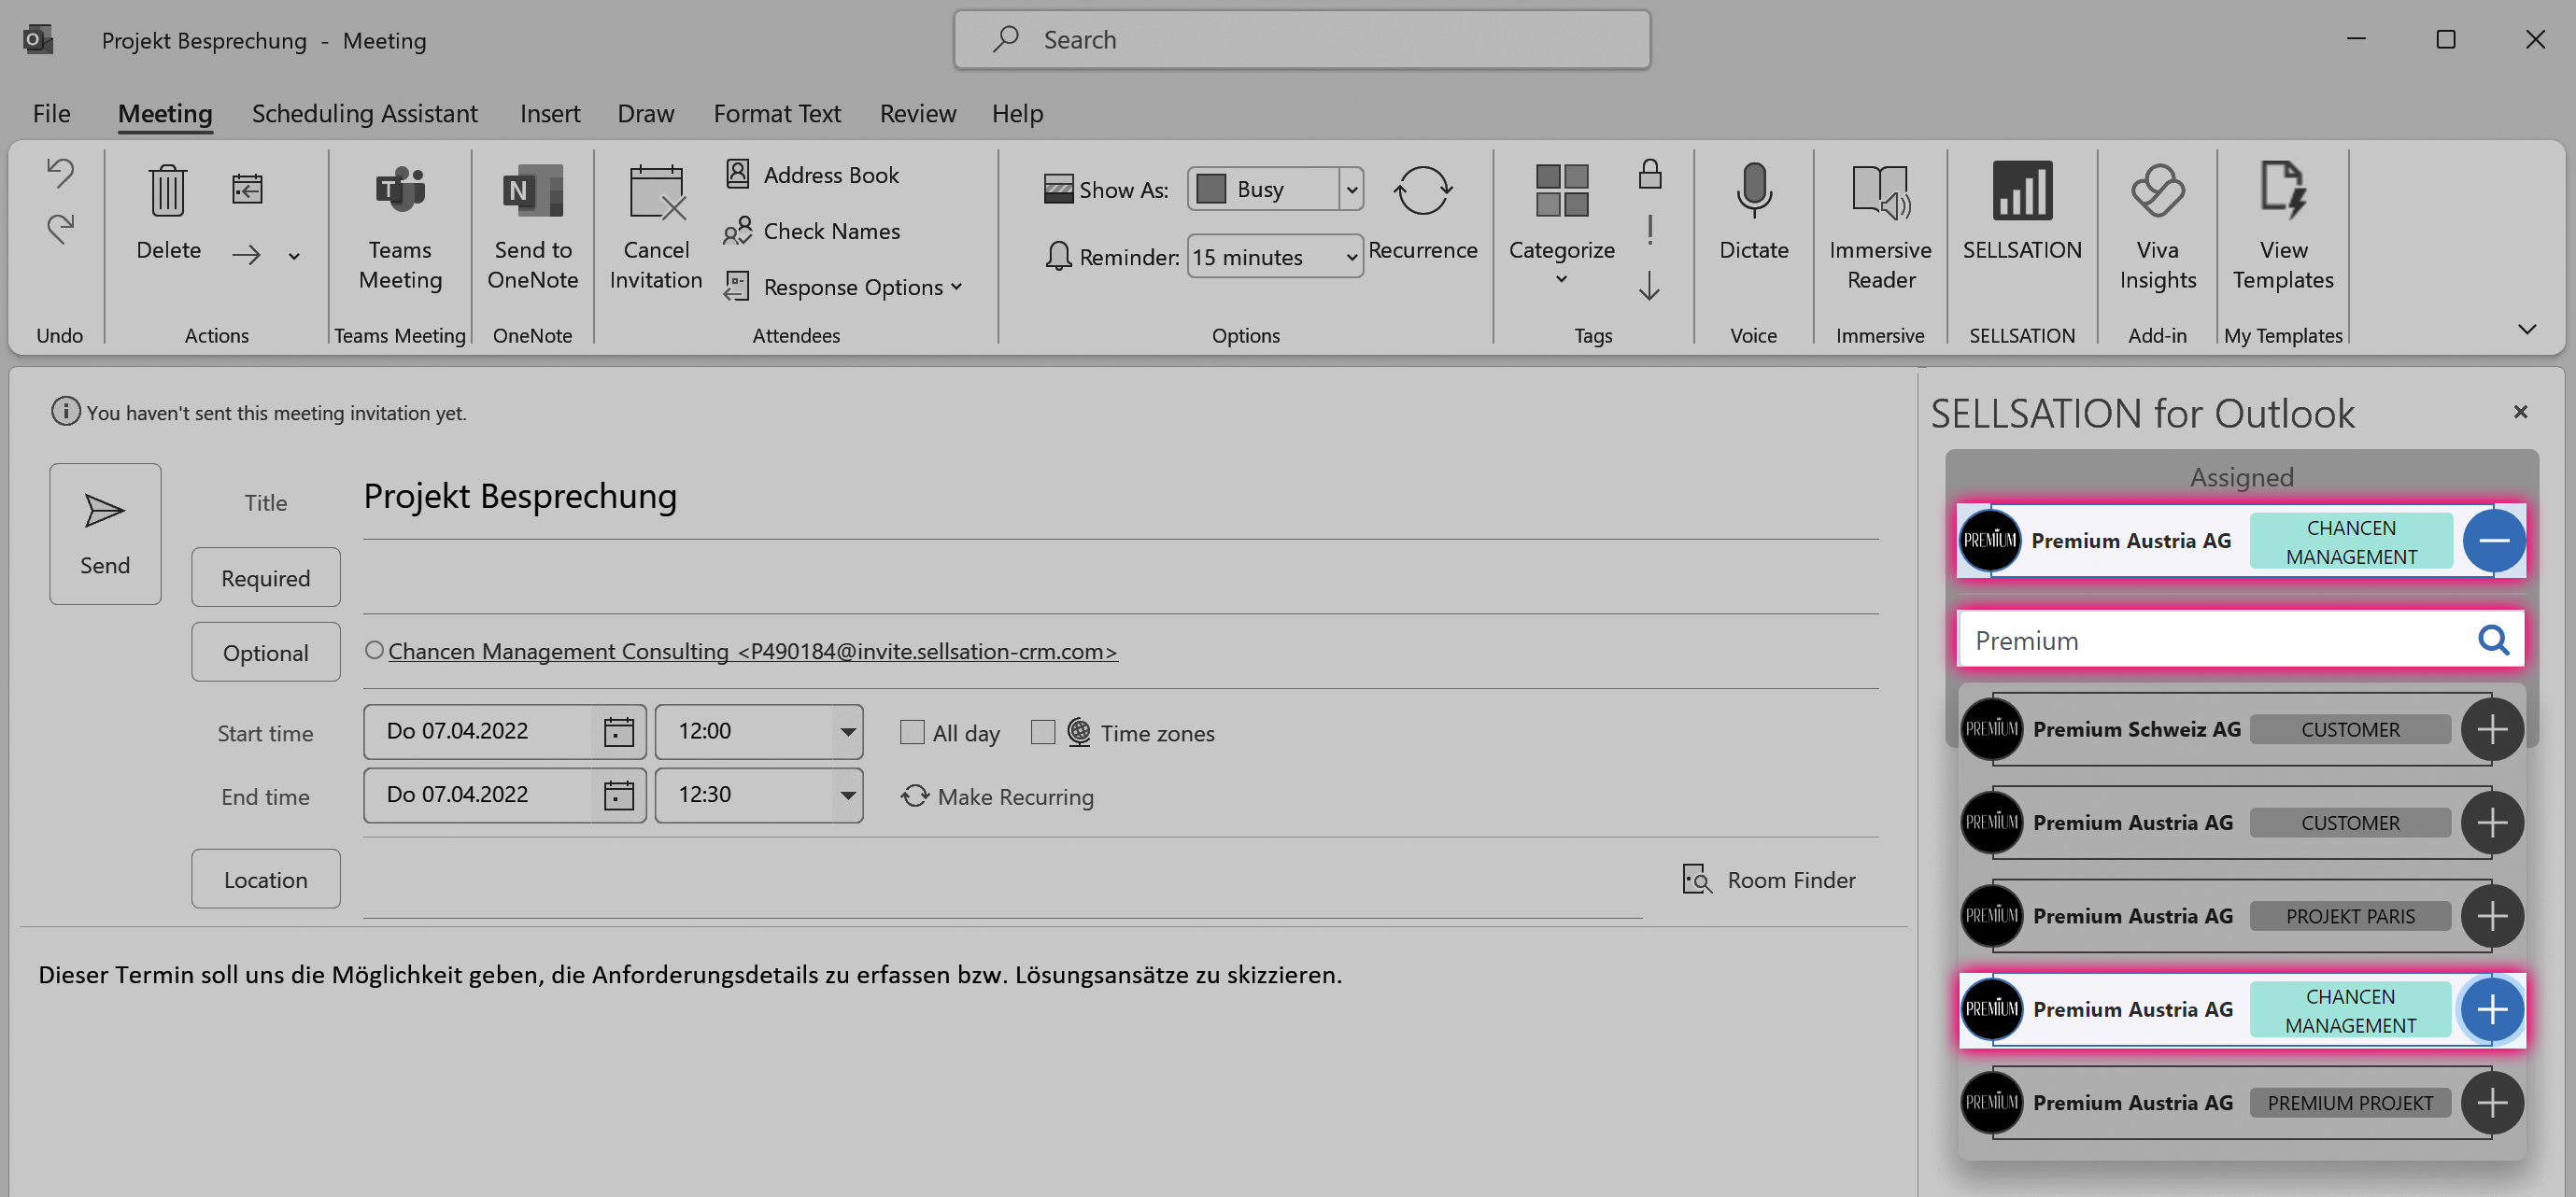
Task: Open SELLSATION add-in from ribbon
Action: (2022, 211)
